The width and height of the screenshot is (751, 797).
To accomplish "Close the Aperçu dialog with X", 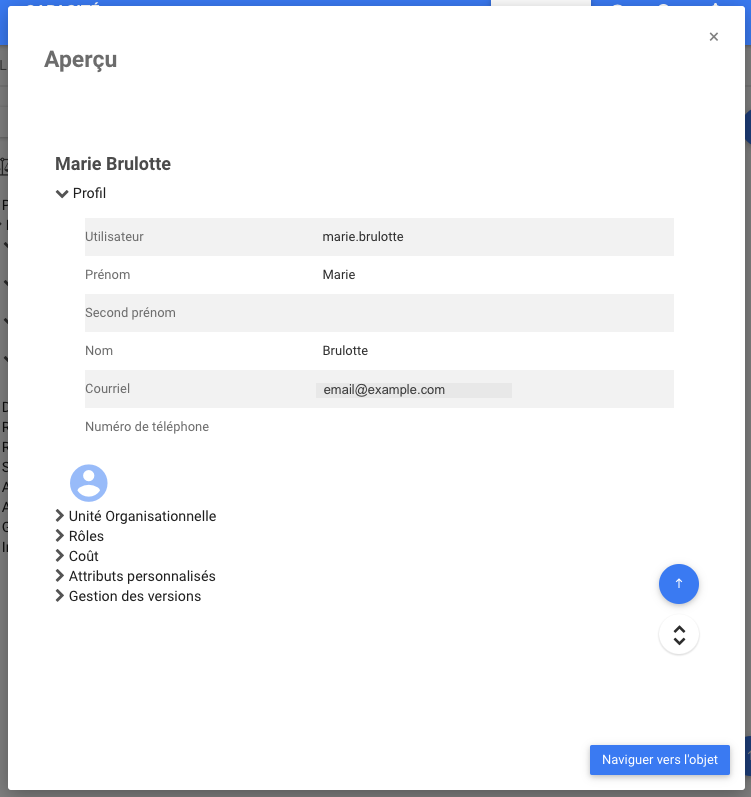I will tap(713, 37).
